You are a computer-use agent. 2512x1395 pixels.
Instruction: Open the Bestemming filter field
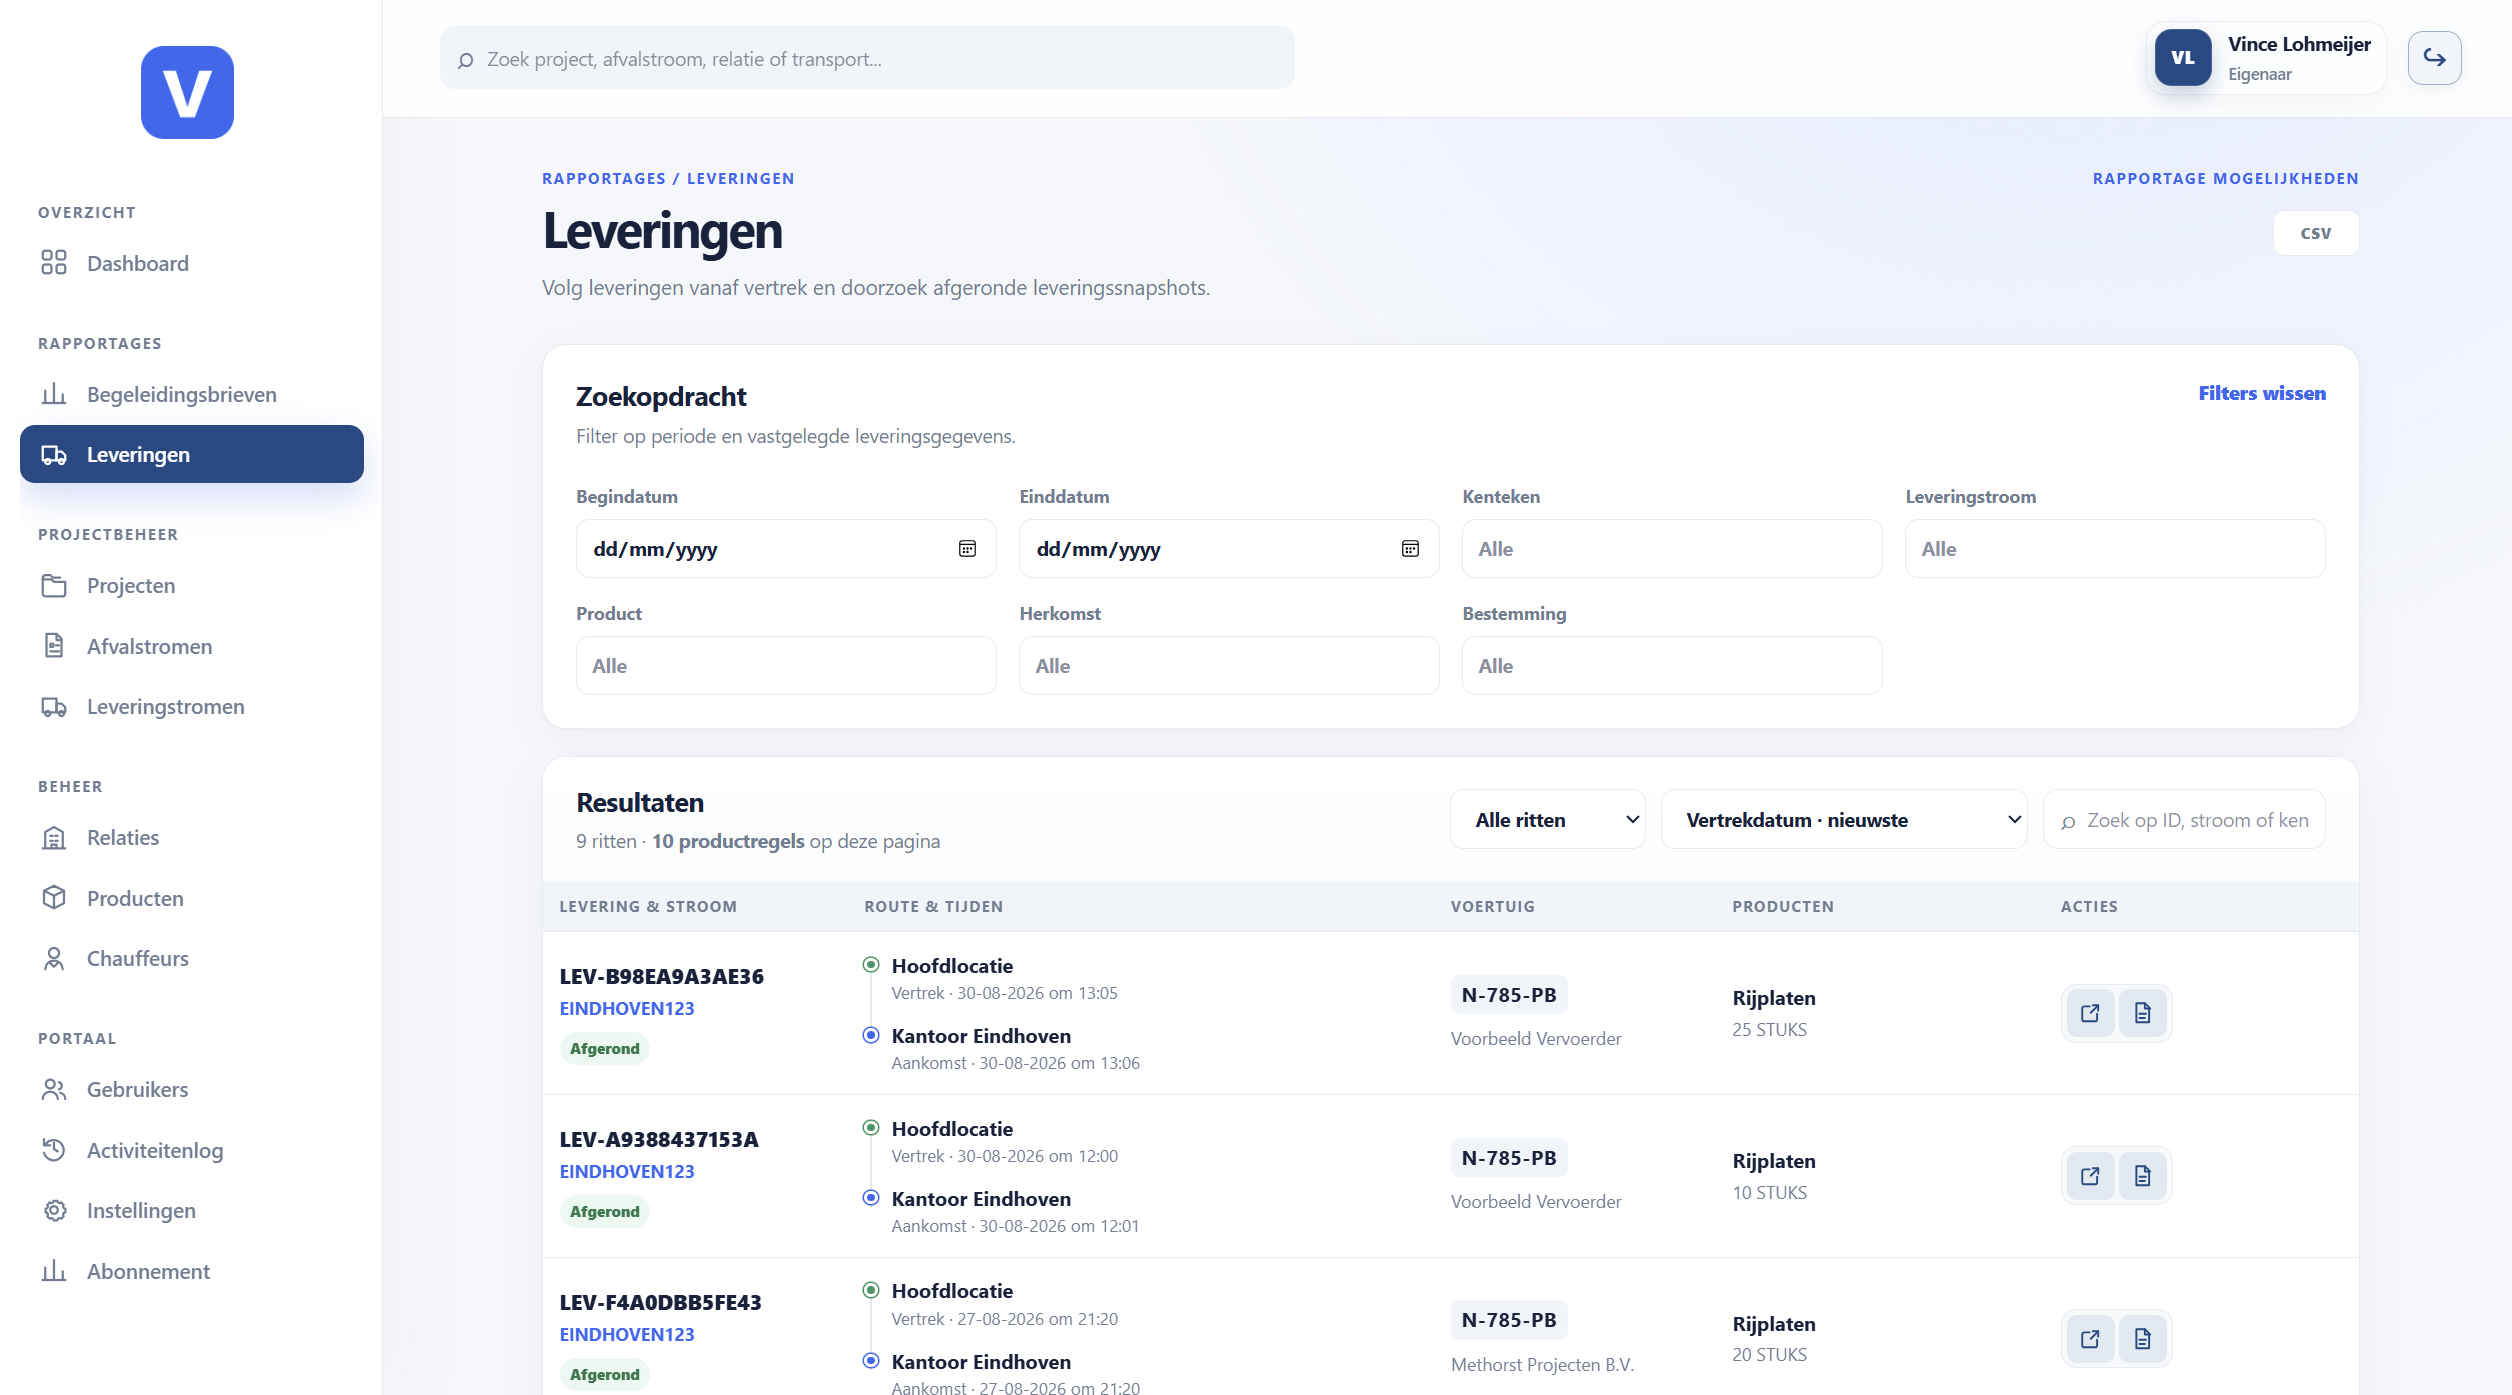click(1672, 666)
